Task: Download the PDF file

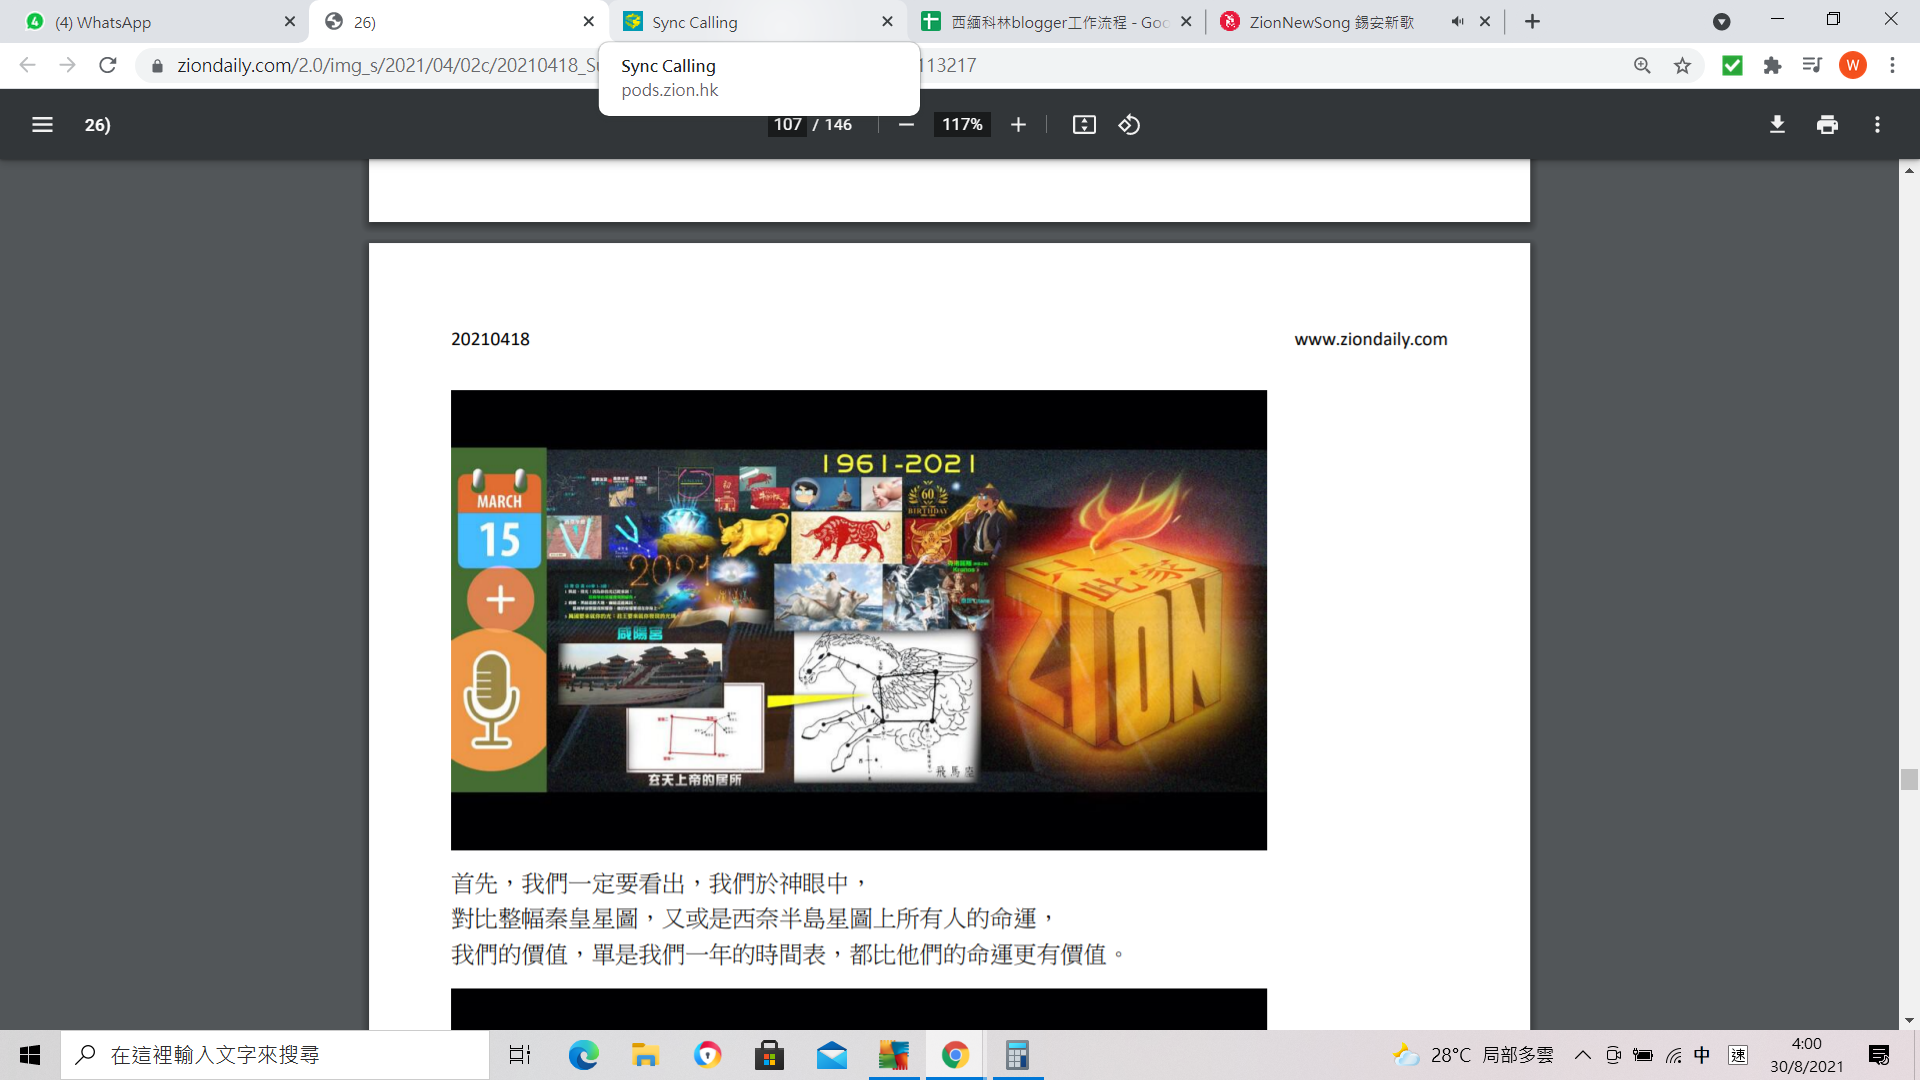Action: click(x=1777, y=125)
